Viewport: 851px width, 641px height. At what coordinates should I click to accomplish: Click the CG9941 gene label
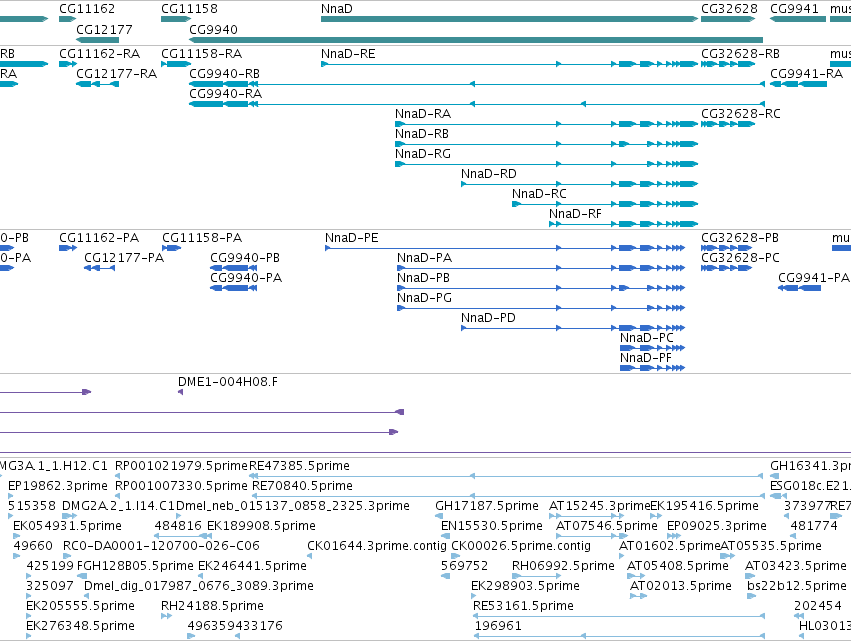pos(794,9)
